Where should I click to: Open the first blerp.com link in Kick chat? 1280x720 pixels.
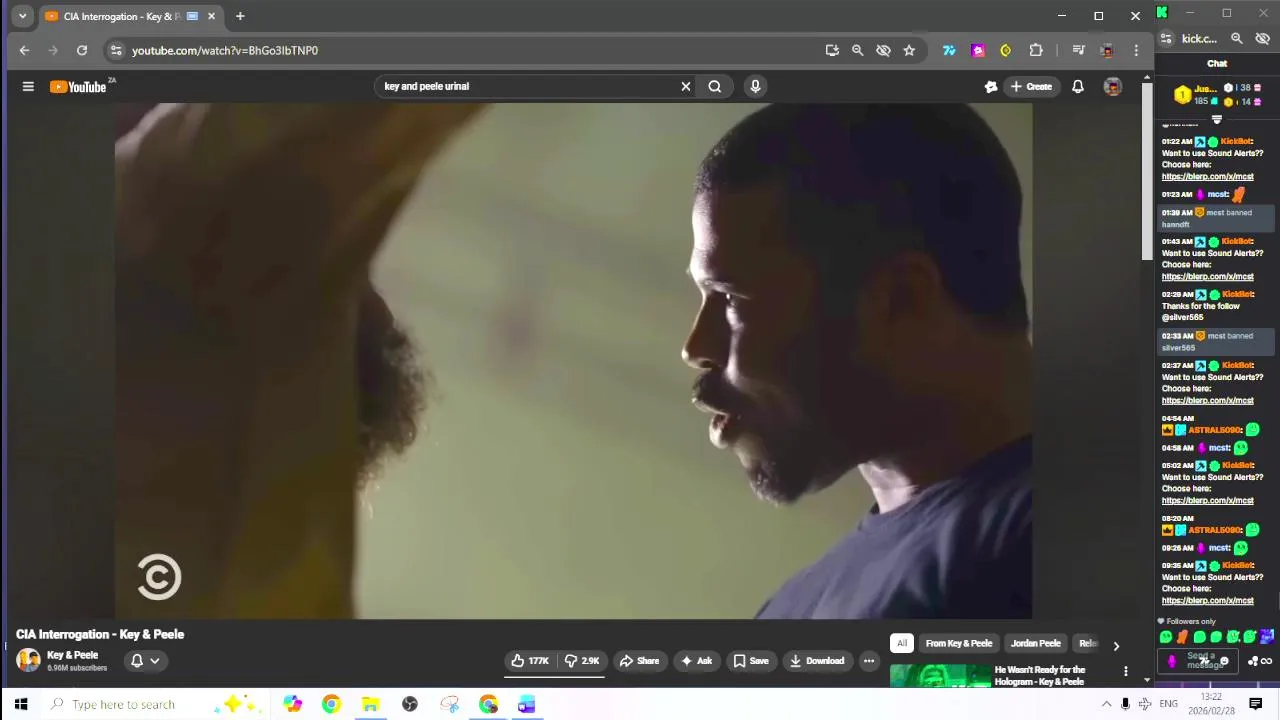tap(1207, 177)
